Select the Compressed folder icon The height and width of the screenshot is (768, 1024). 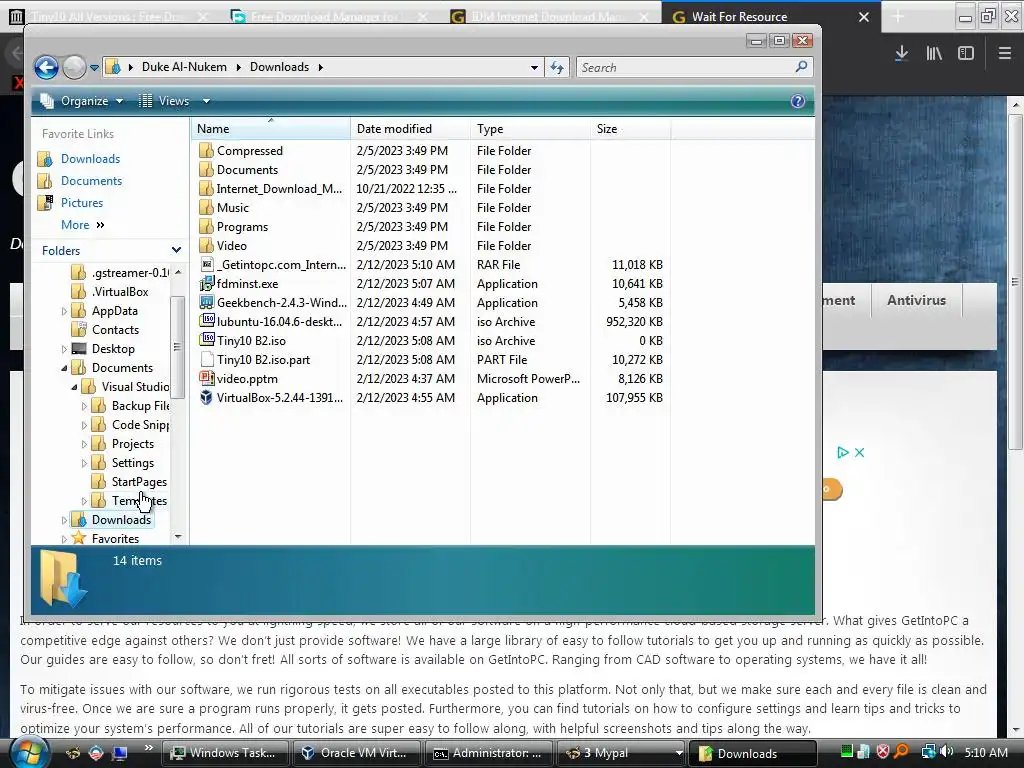[206, 150]
